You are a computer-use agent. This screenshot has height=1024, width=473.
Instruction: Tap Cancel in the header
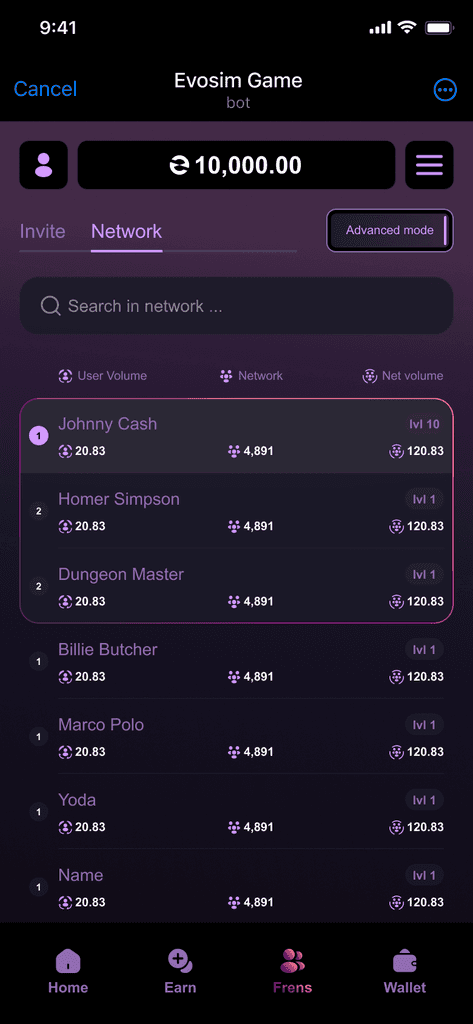[x=46, y=89]
